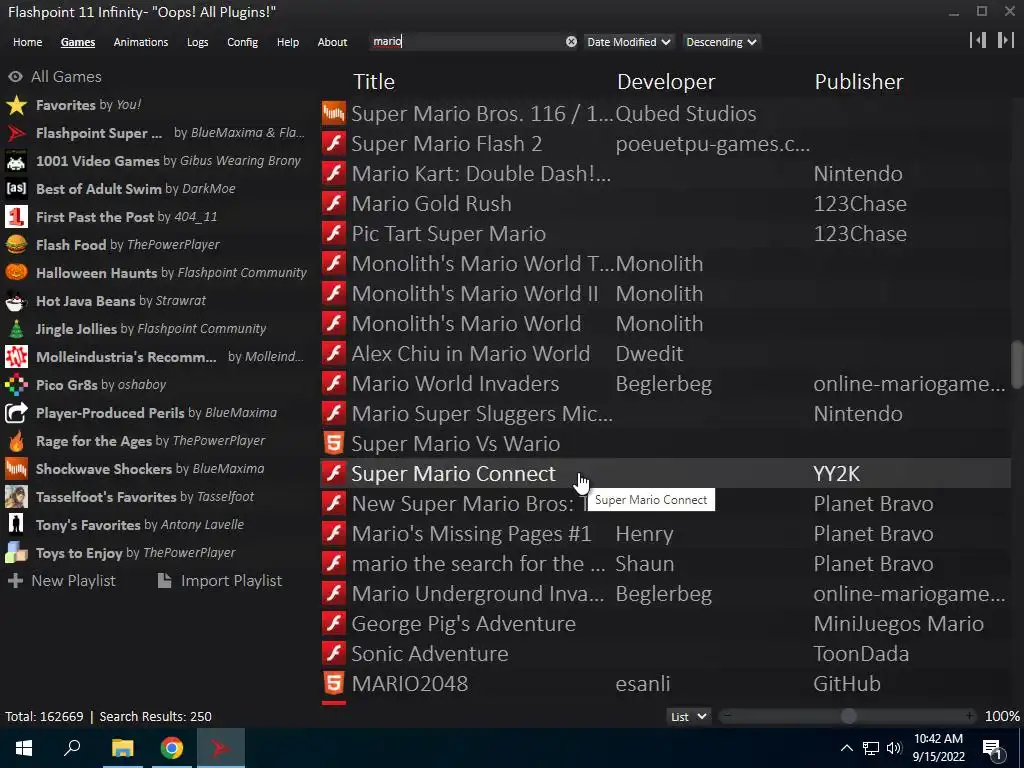Clear the mario search text

pyautogui.click(x=571, y=42)
